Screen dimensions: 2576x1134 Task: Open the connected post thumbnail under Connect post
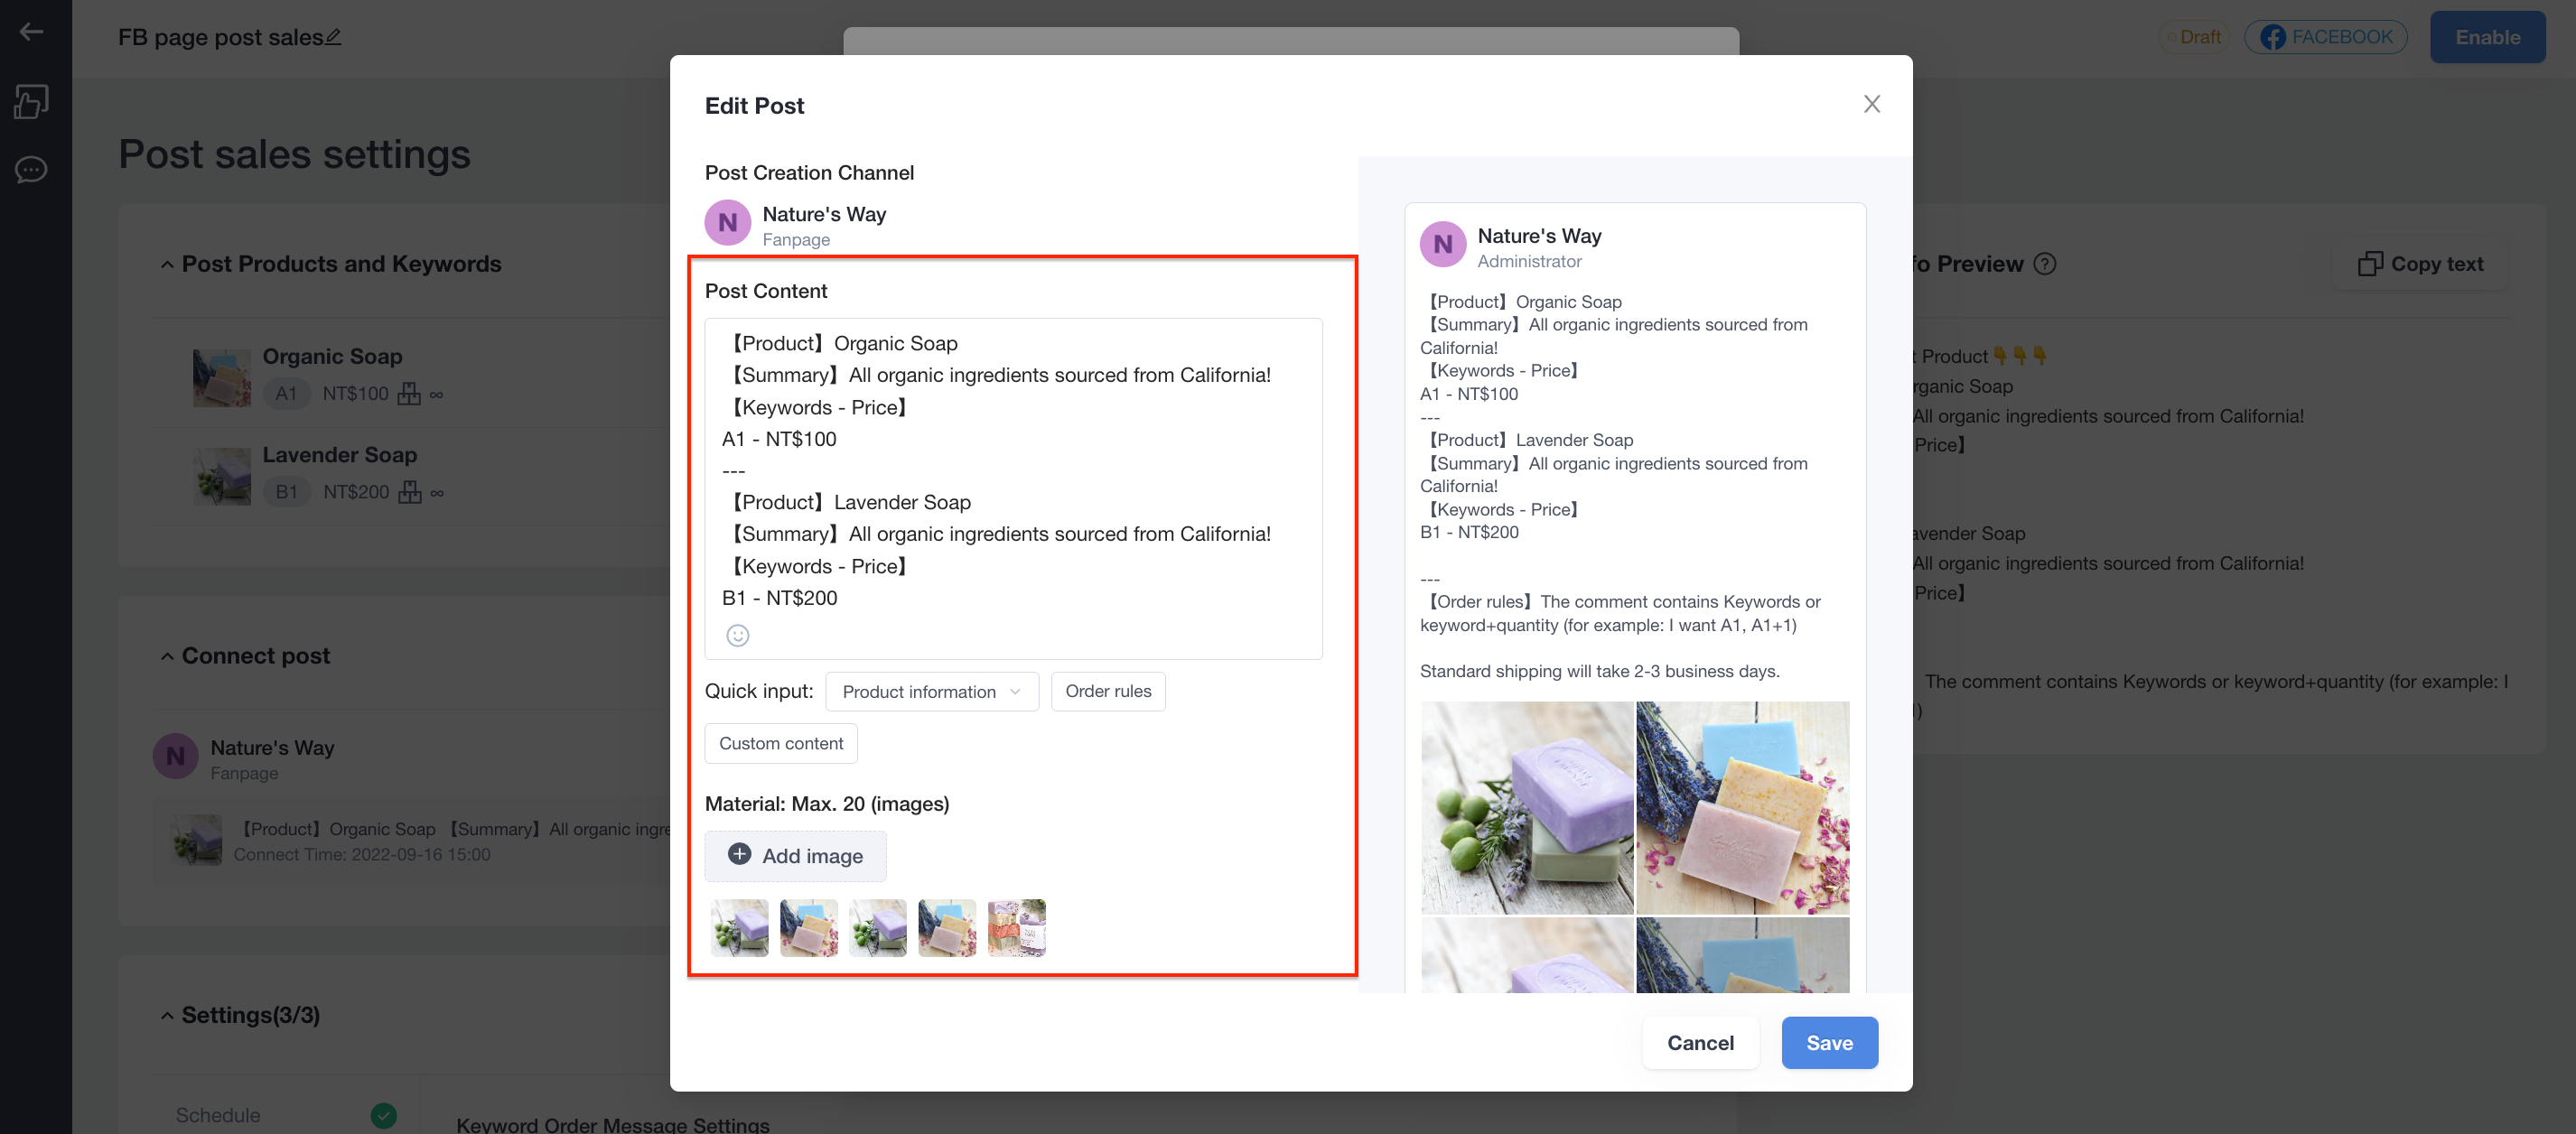coord(195,840)
